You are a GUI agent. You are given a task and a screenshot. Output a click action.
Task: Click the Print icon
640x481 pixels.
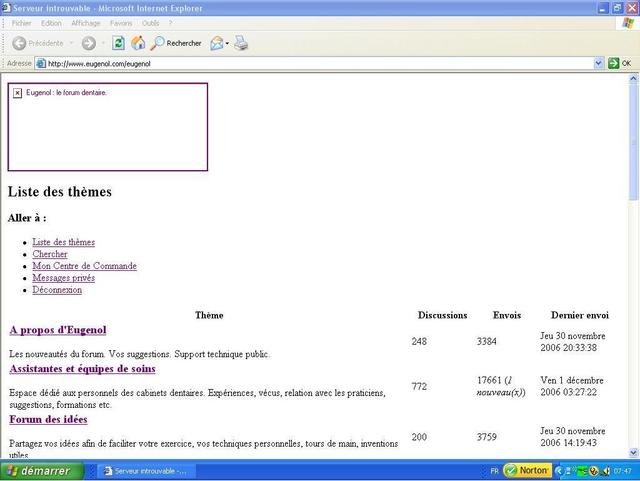[241, 43]
